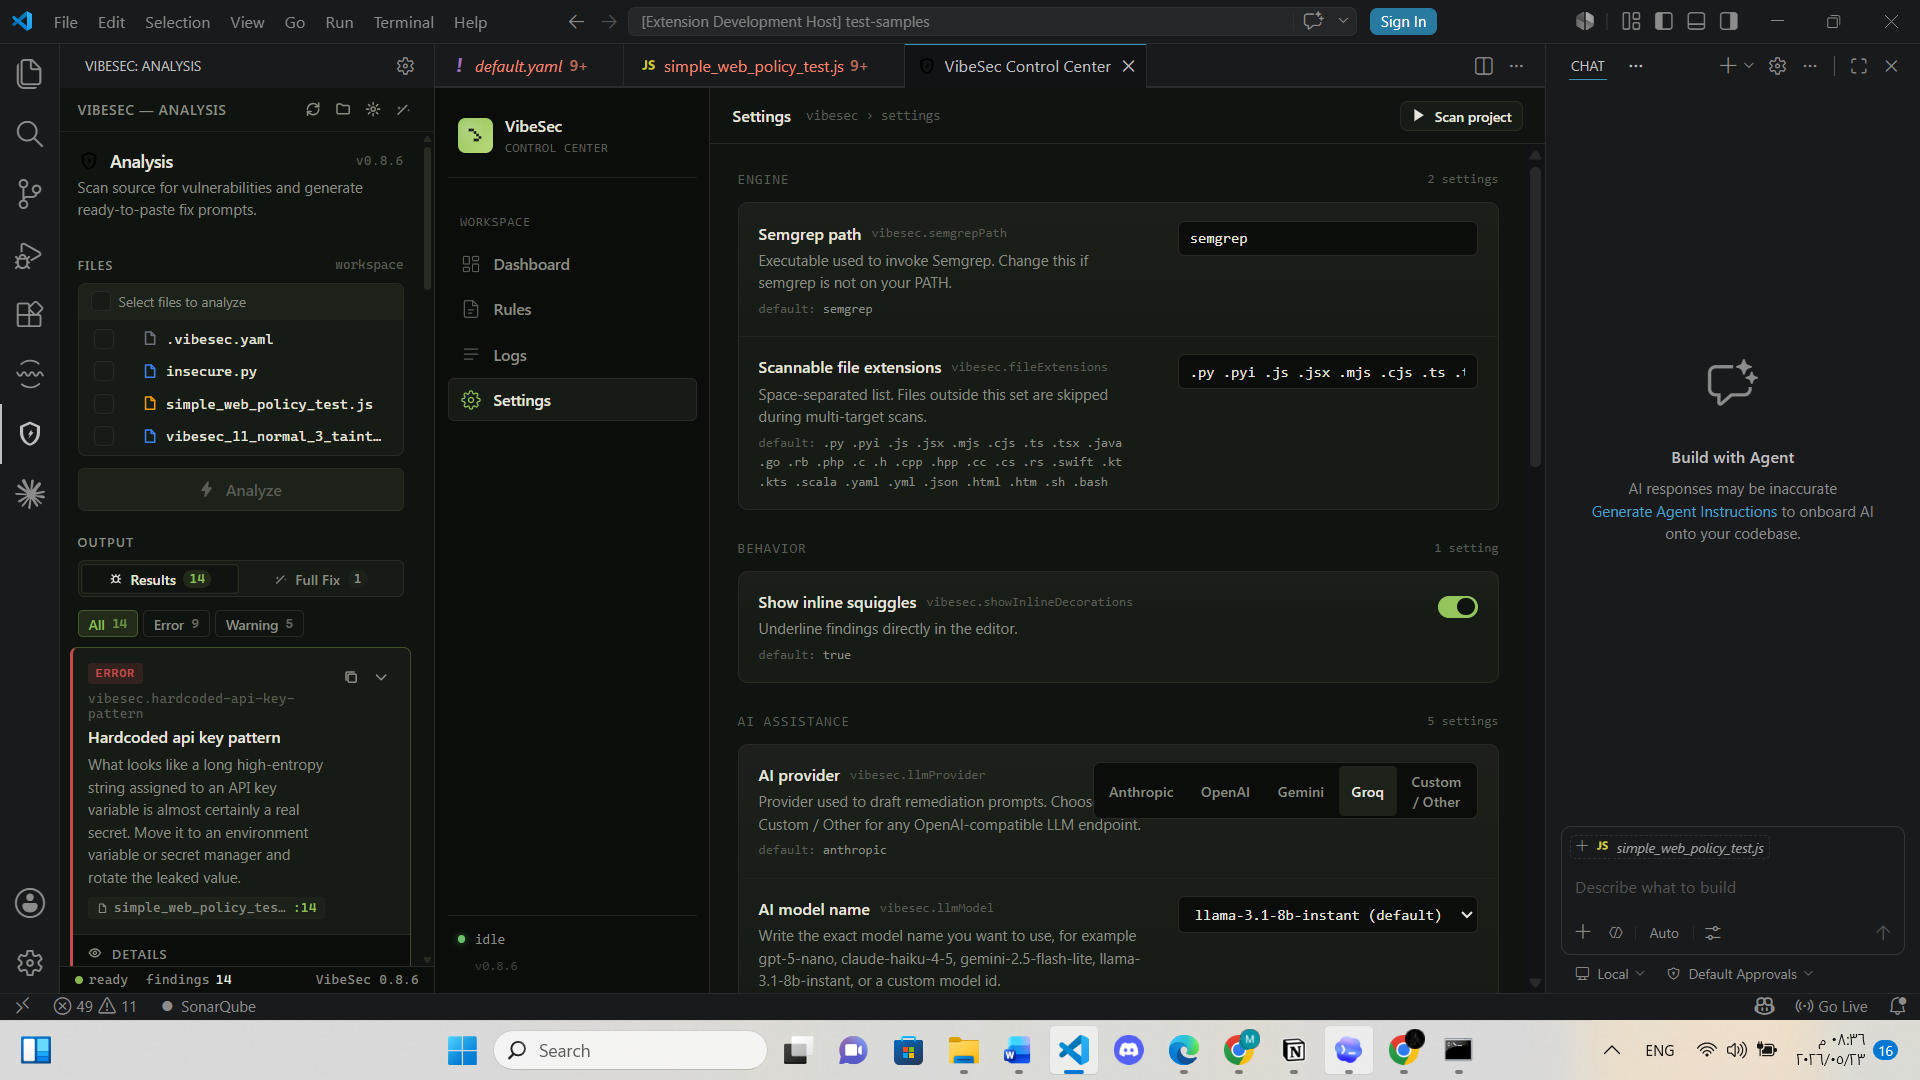Viewport: 1920px width, 1080px height.
Task: Open File Explorer from the taskbar
Action: [964, 1050]
